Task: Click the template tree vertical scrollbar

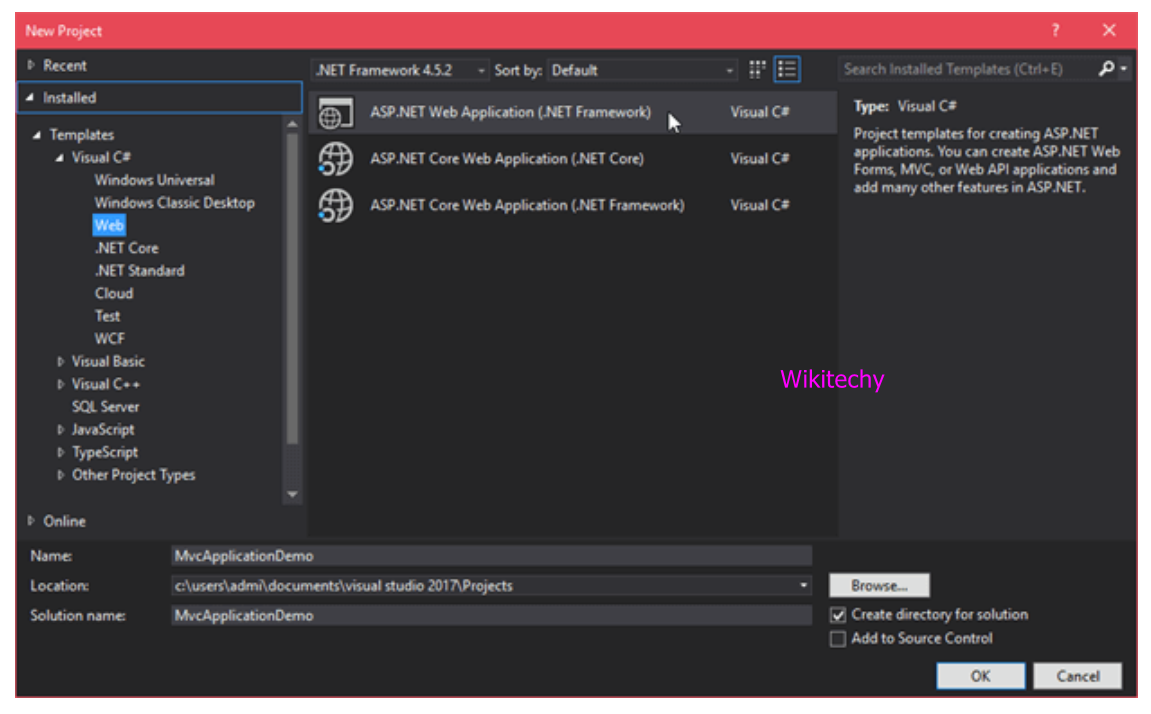Action: [292, 290]
